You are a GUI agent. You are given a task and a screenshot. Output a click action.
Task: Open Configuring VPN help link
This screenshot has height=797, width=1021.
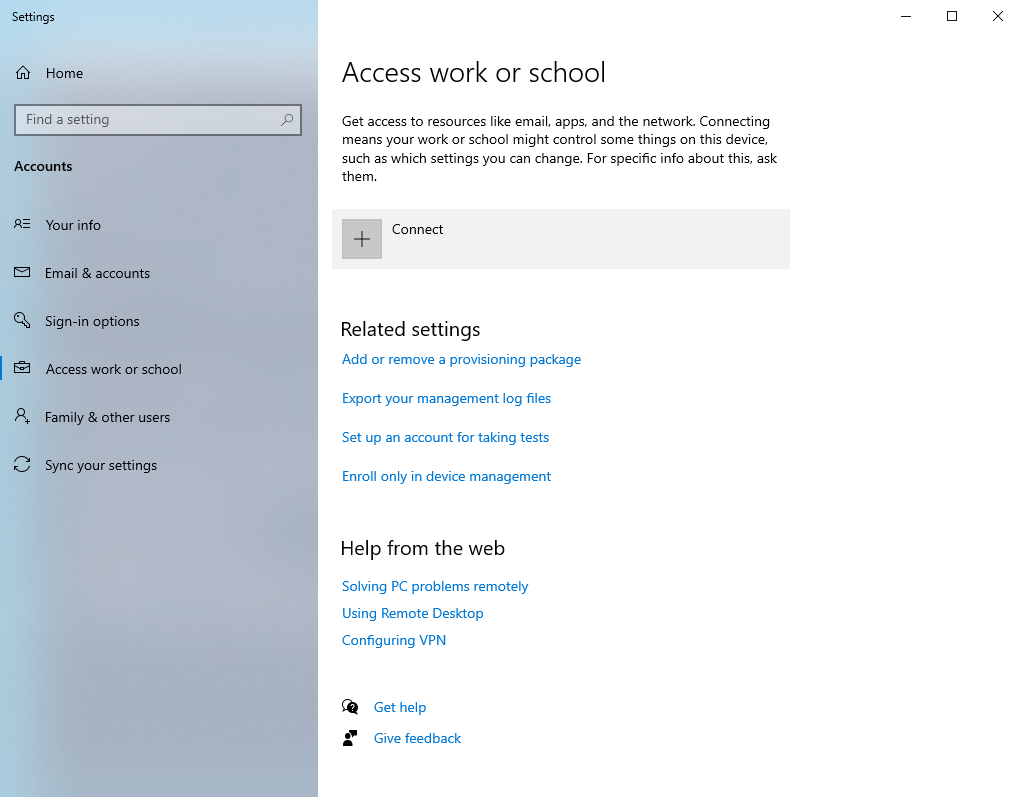(394, 641)
